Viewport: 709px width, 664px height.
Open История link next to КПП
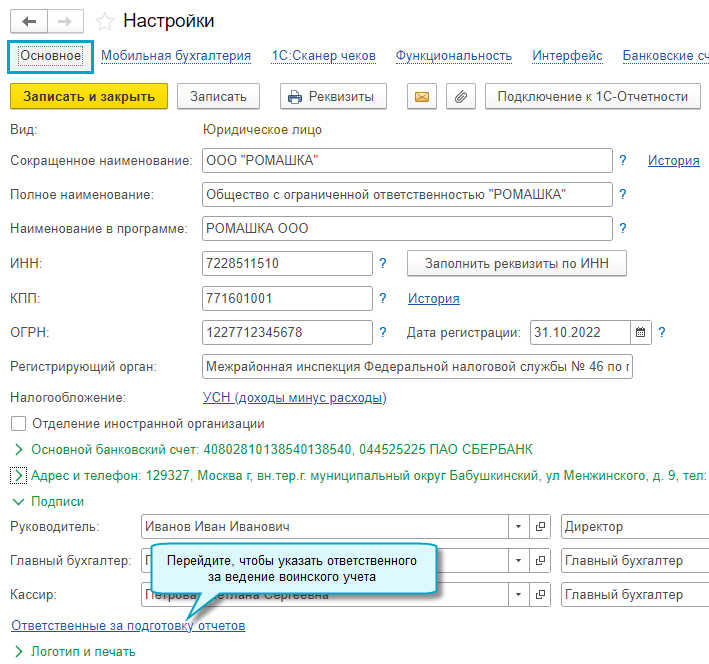pos(434,298)
